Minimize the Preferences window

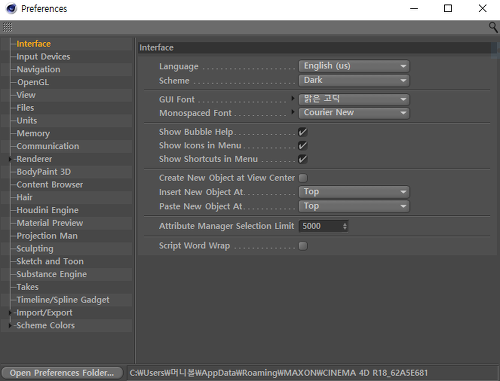(x=414, y=9)
